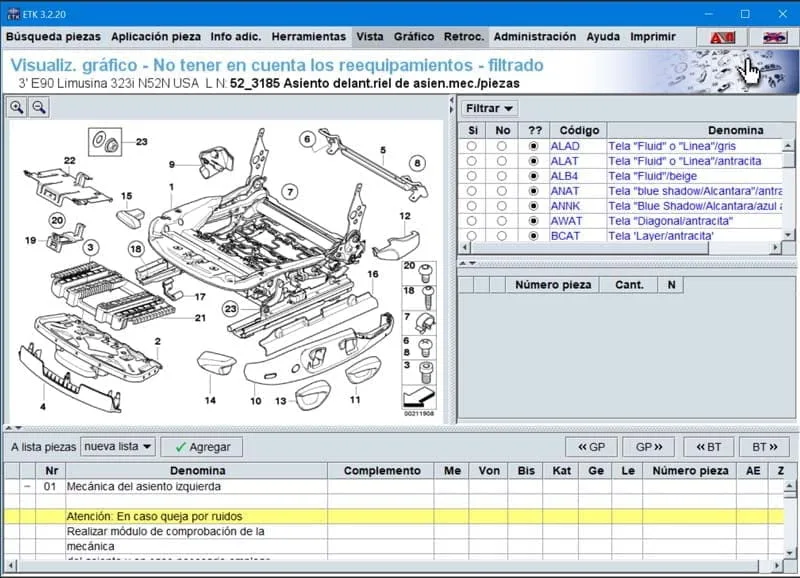Collapse the row 01 tree expander
The width and height of the screenshot is (800, 578).
[x=26, y=487]
